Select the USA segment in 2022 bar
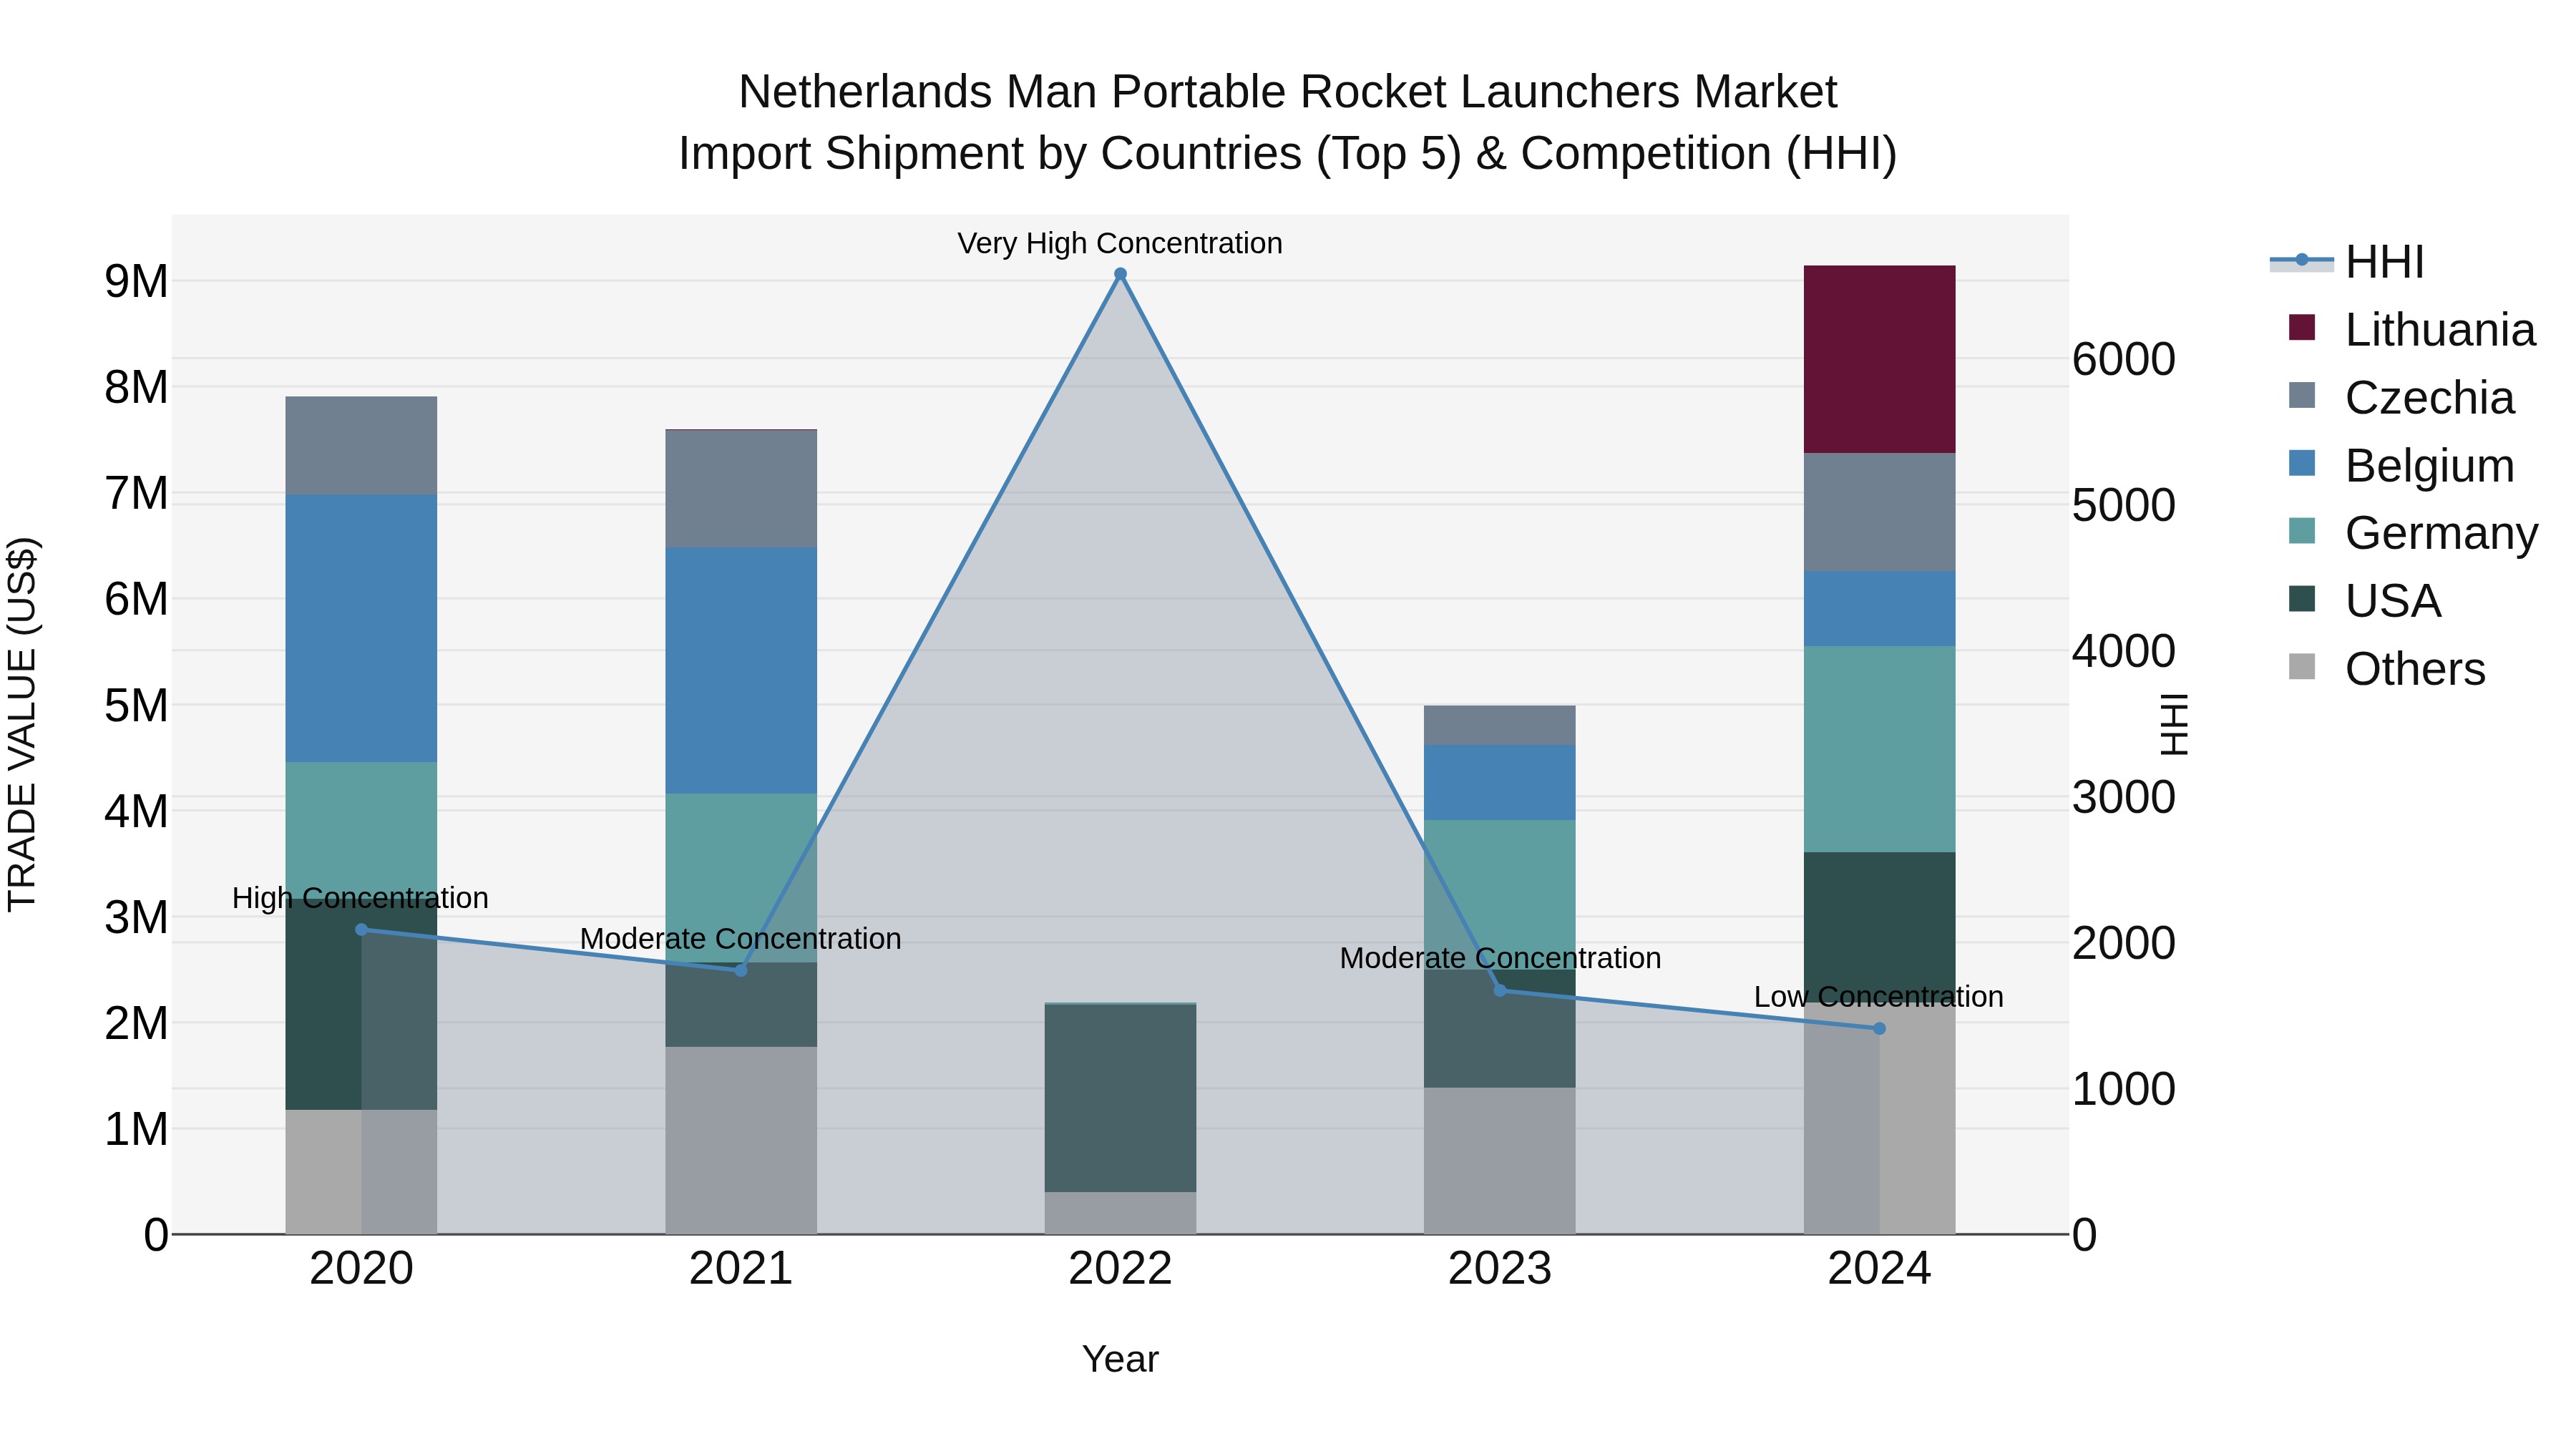Viewport: 2576px width, 1449px height. (1120, 1098)
